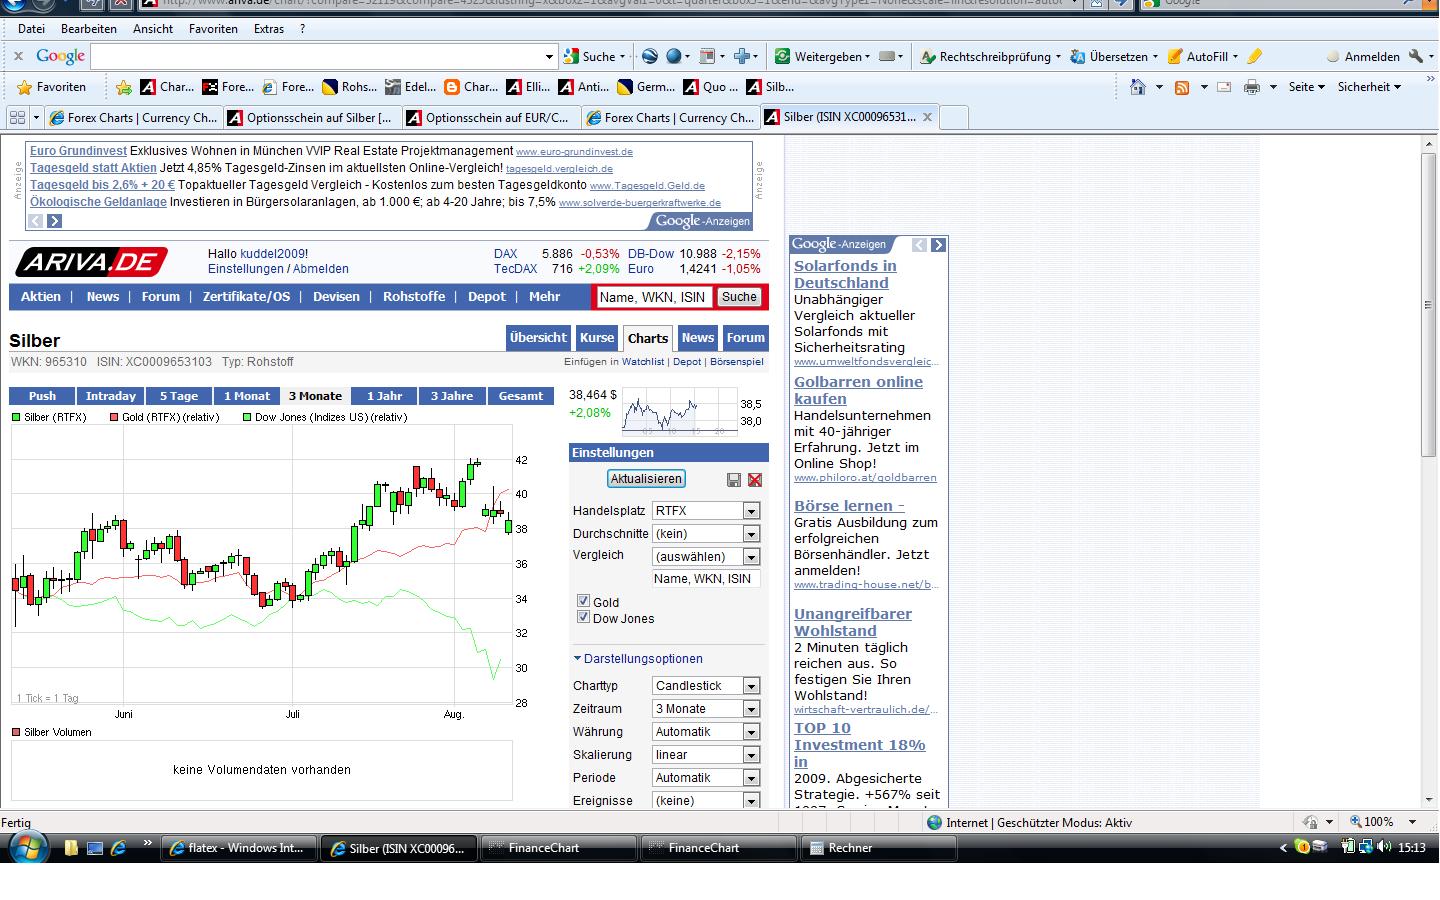Click the Aktualisieren button
Viewport: 1440px width, 900px height.
coord(646,479)
